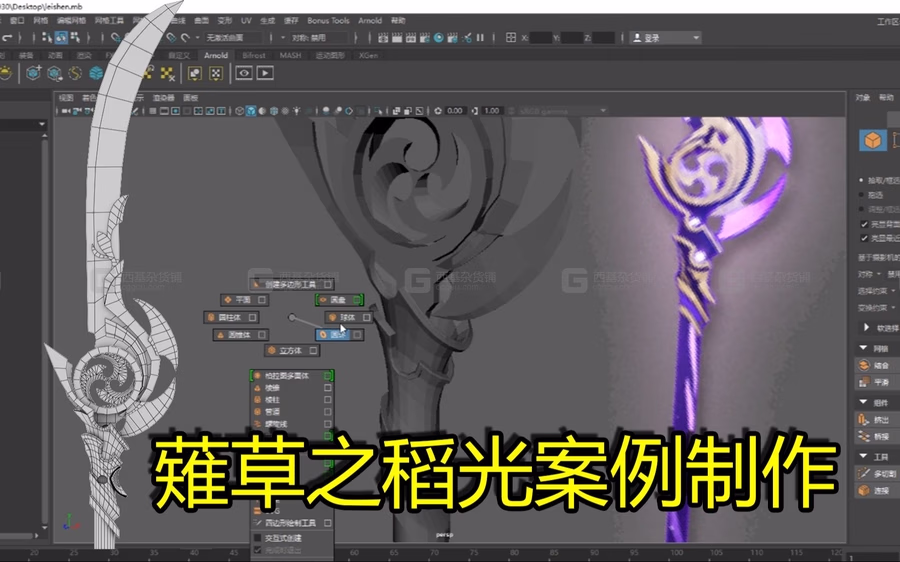Open option box for Pyramid (棱锥)
Image resolution: width=900 pixels, height=562 pixels.
(327, 388)
